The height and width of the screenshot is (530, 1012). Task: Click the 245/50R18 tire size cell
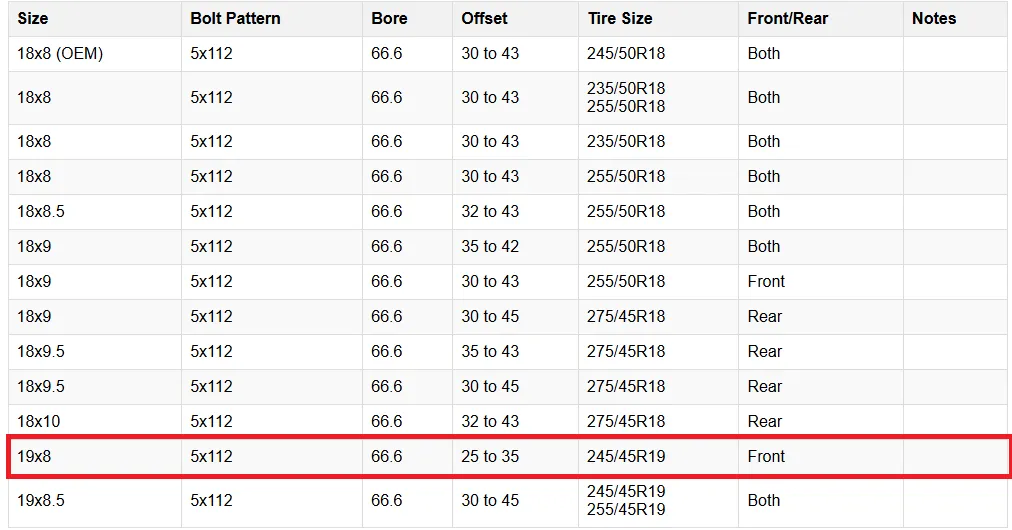626,54
